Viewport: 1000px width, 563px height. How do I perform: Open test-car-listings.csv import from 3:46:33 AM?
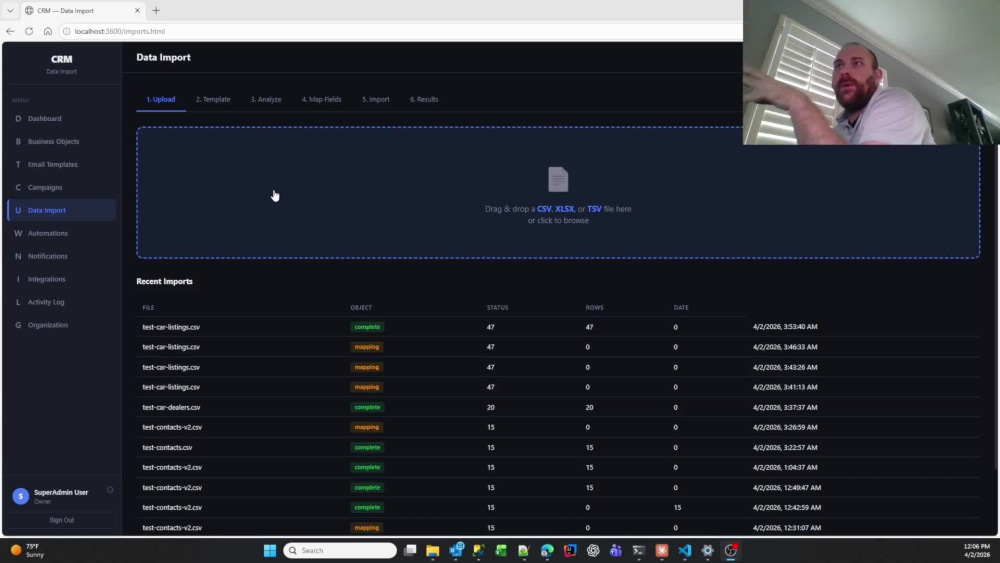click(x=171, y=347)
